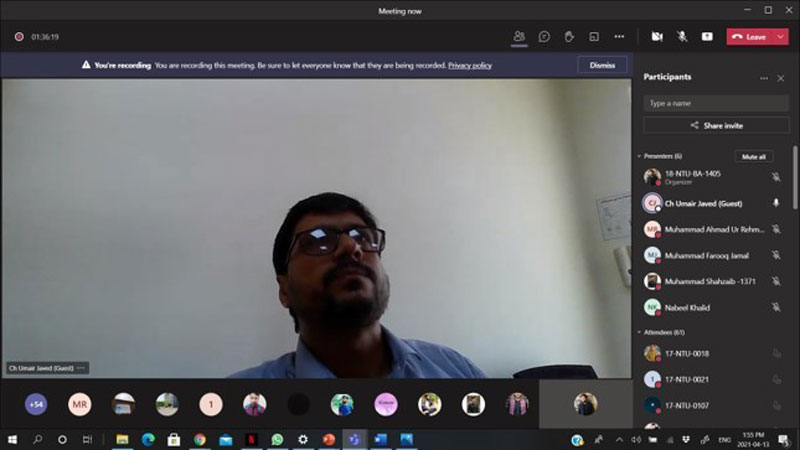Close the Participants panel
The height and width of the screenshot is (450, 800).
click(781, 77)
